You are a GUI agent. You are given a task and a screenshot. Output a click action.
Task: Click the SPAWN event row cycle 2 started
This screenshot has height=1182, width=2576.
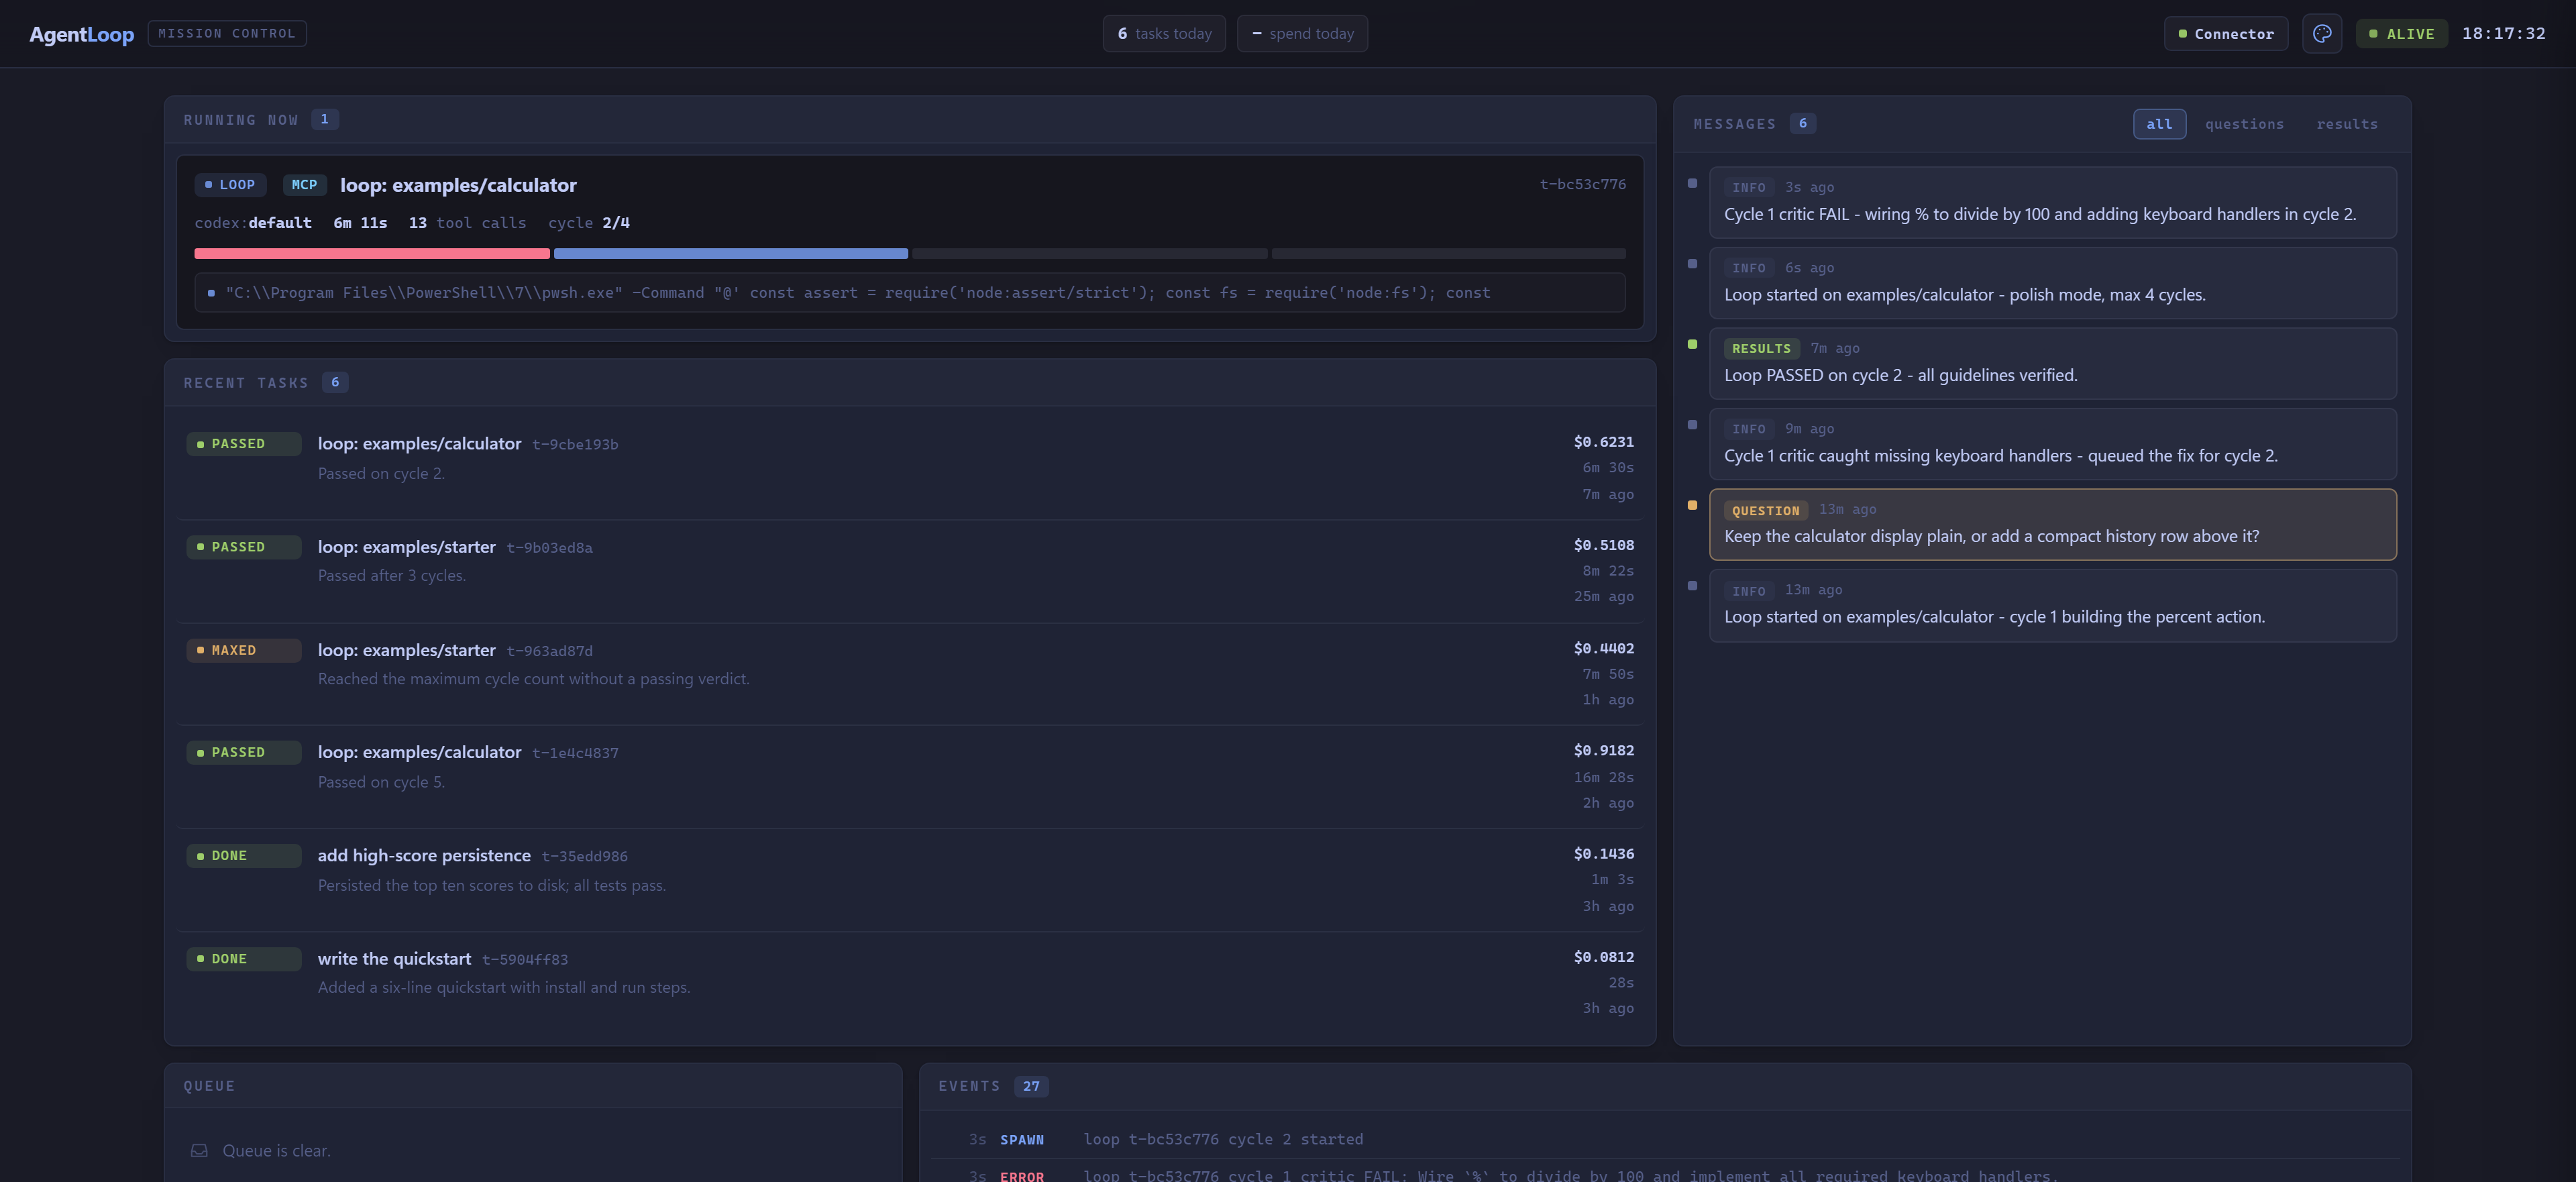[x=1665, y=1140]
